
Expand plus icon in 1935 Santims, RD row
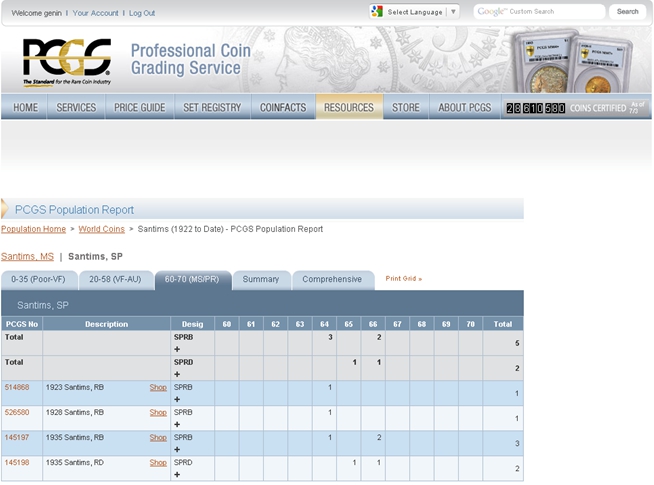[177, 474]
